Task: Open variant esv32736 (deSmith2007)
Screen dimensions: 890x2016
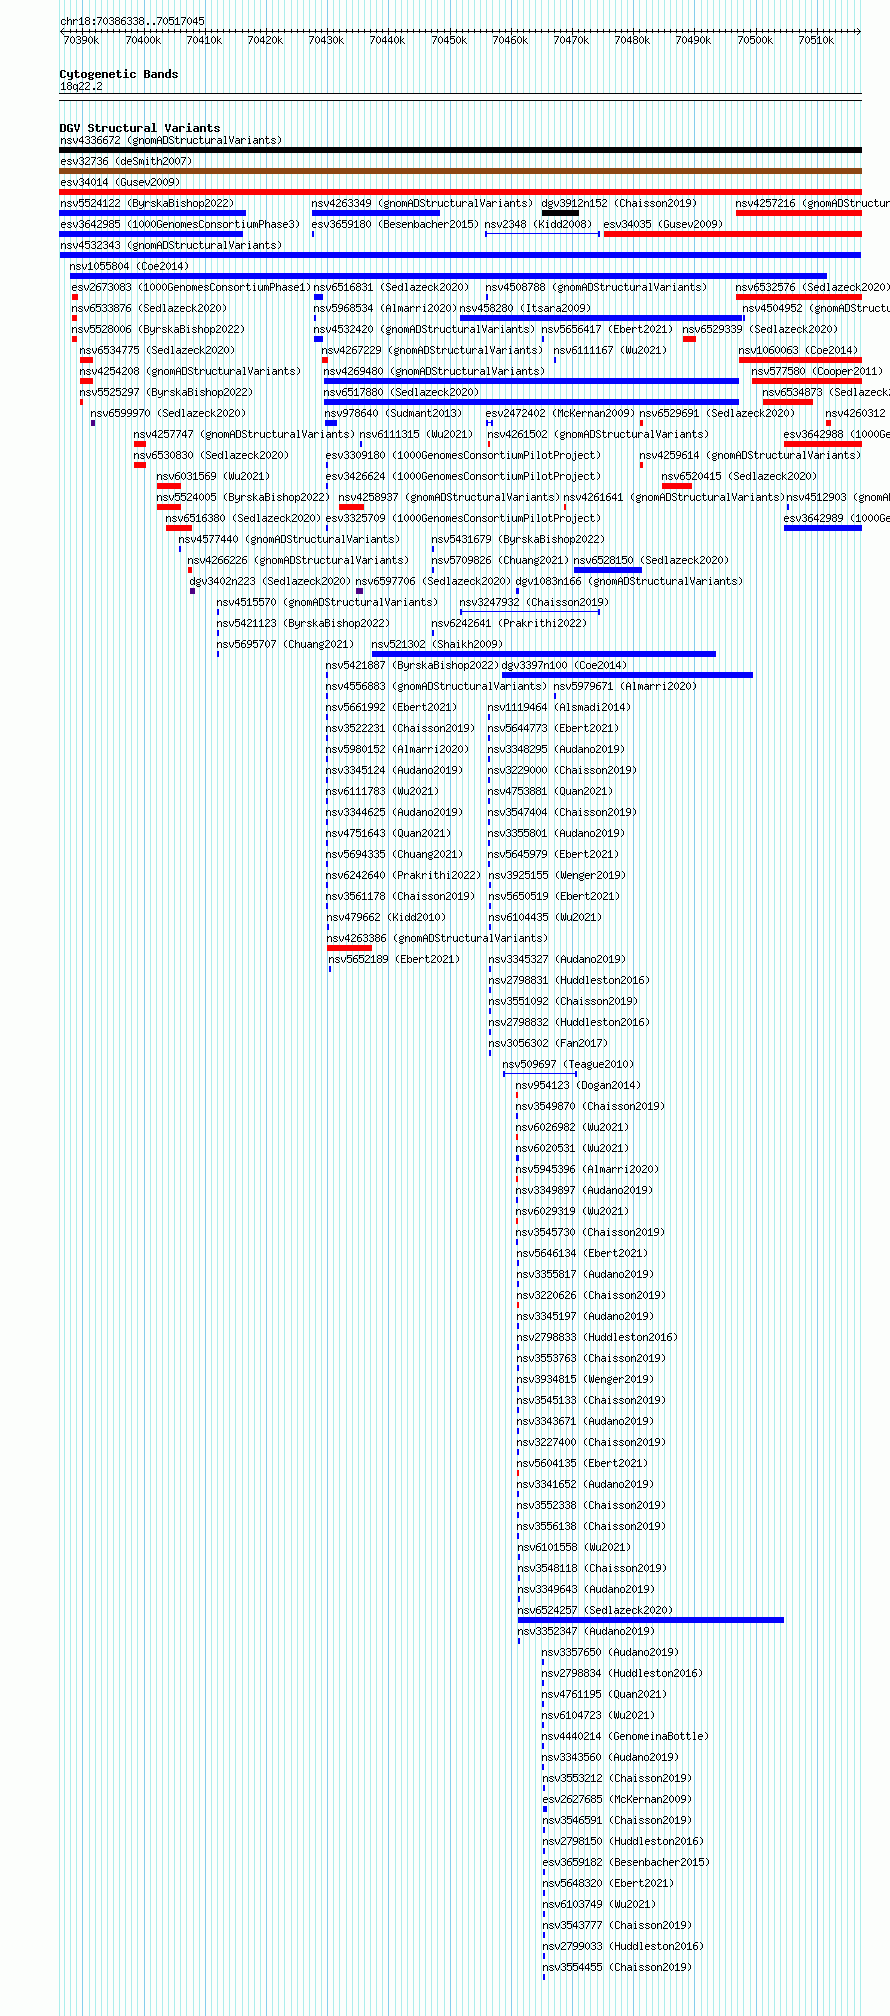Action: pyautogui.click(x=126, y=161)
